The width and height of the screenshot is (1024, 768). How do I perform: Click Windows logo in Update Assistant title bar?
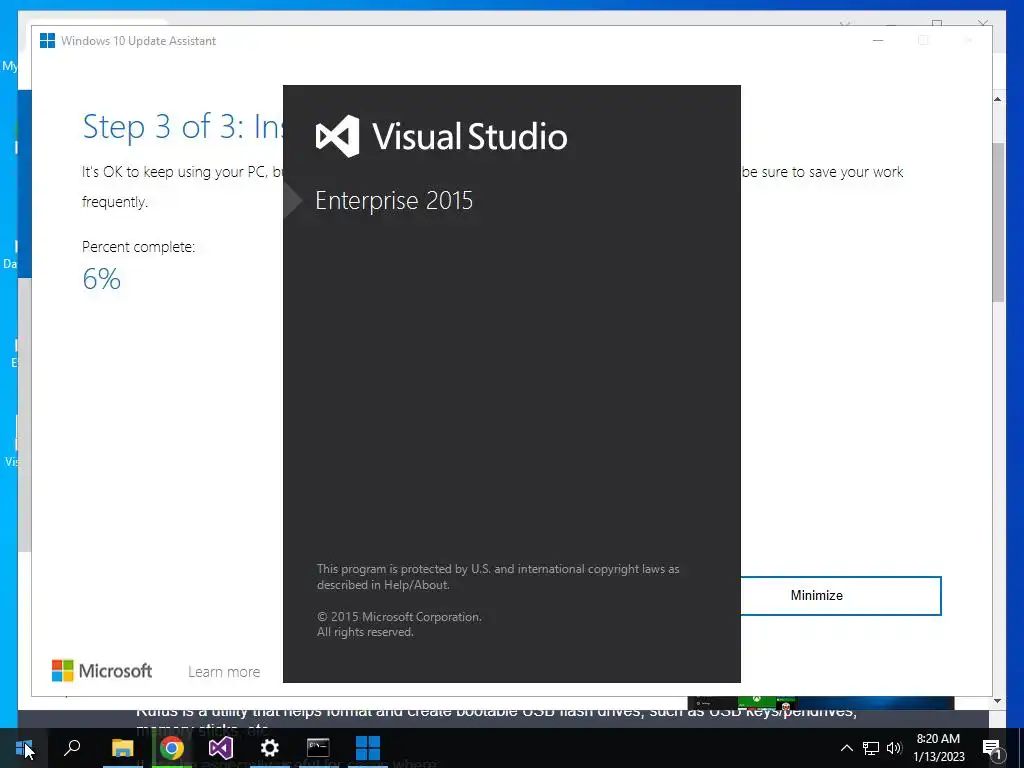pos(47,40)
